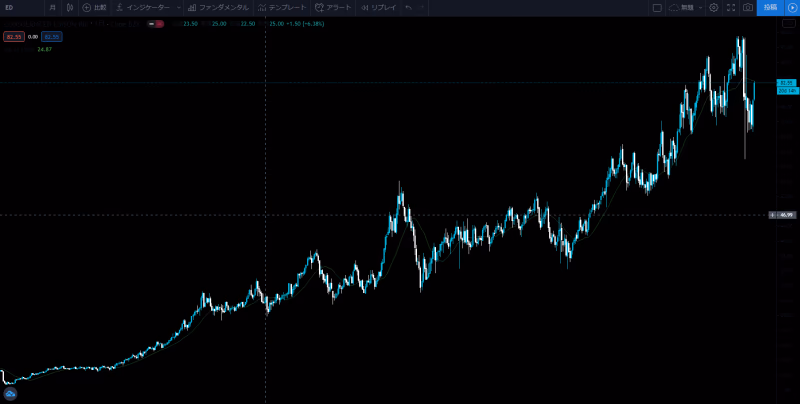The width and height of the screenshot is (800, 404).
Task: Select the 月 monthly timeframe selector
Action: tap(52, 7)
